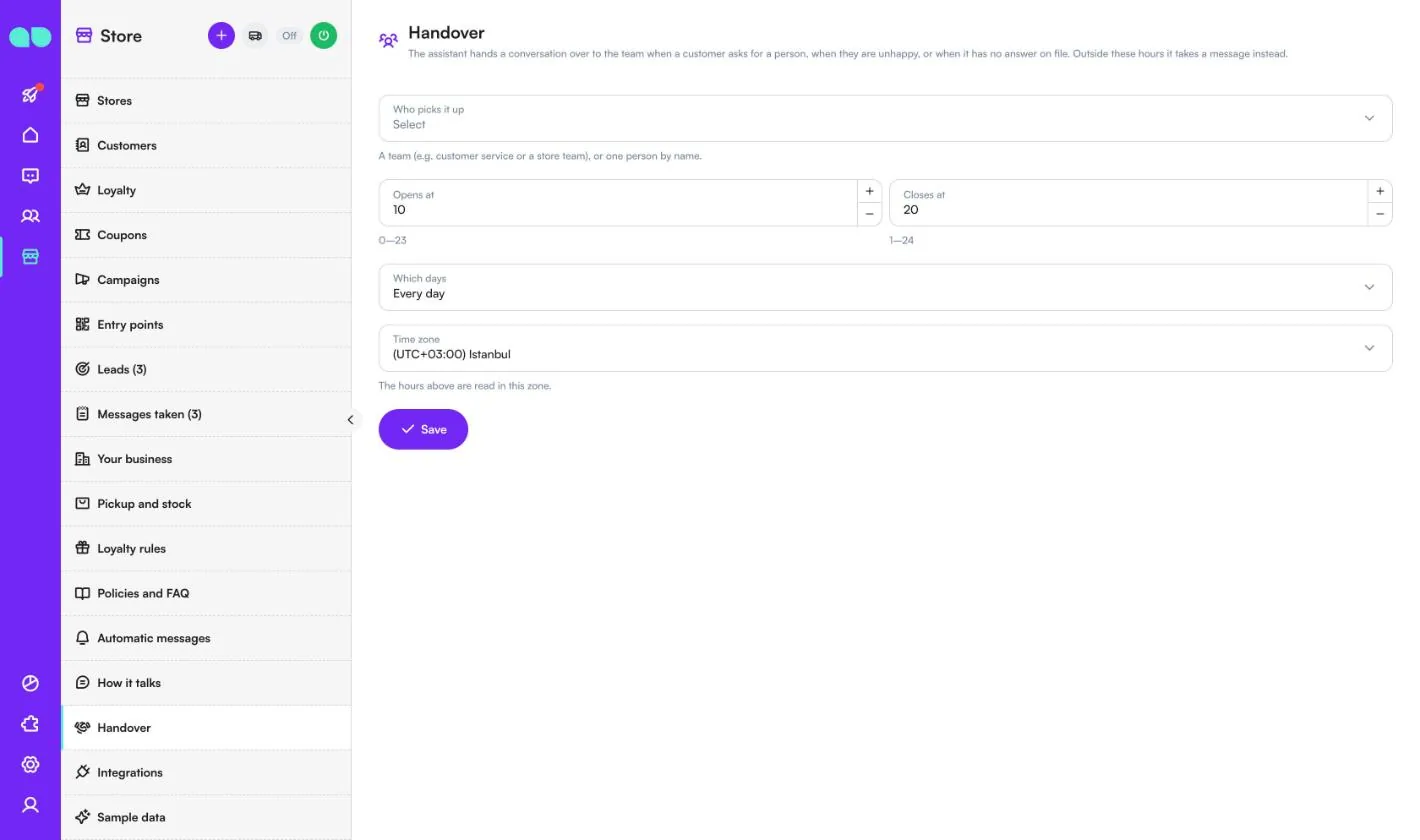Open Policies and FAQ
Screen dimensions: 1420x840
pyautogui.click(x=206, y=594)
